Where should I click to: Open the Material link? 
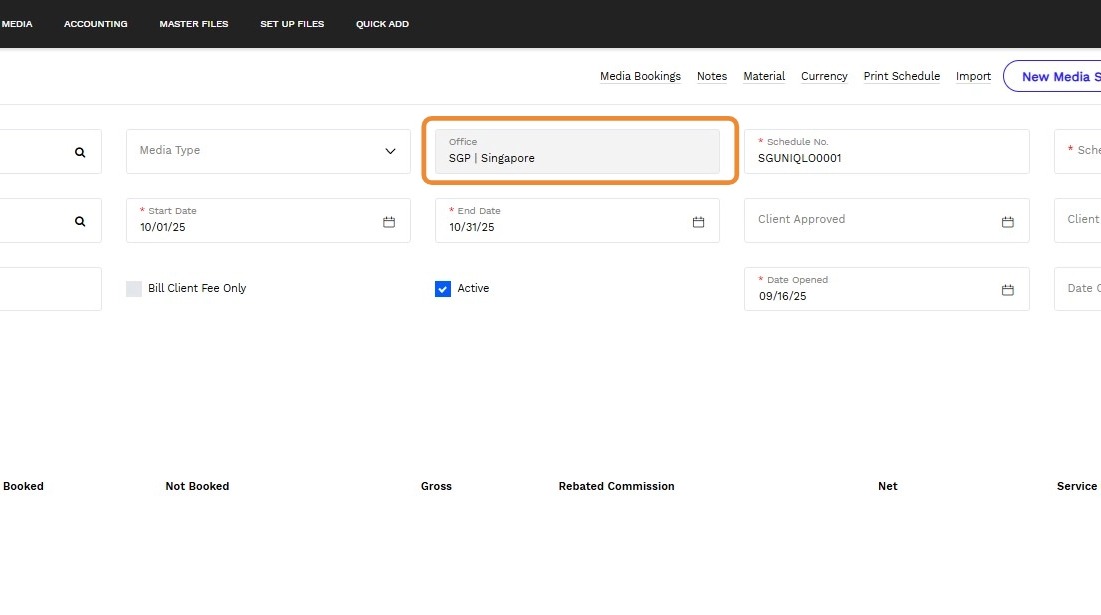764,76
